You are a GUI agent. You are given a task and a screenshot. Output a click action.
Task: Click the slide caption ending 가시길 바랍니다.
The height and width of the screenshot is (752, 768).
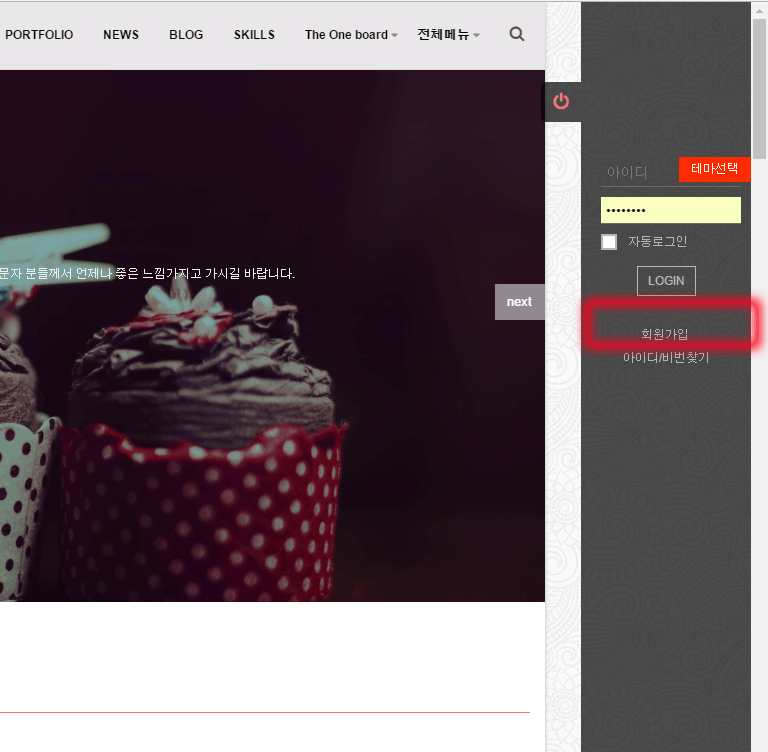(147, 273)
